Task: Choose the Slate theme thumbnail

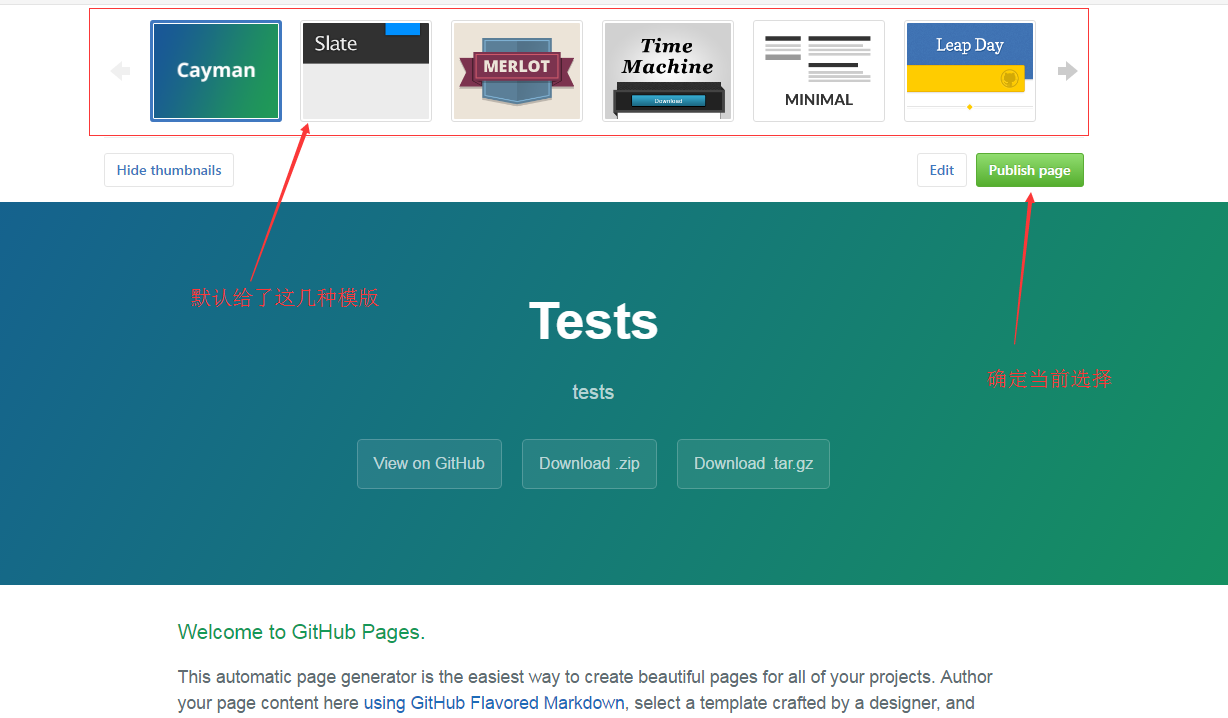Action: pyautogui.click(x=366, y=71)
